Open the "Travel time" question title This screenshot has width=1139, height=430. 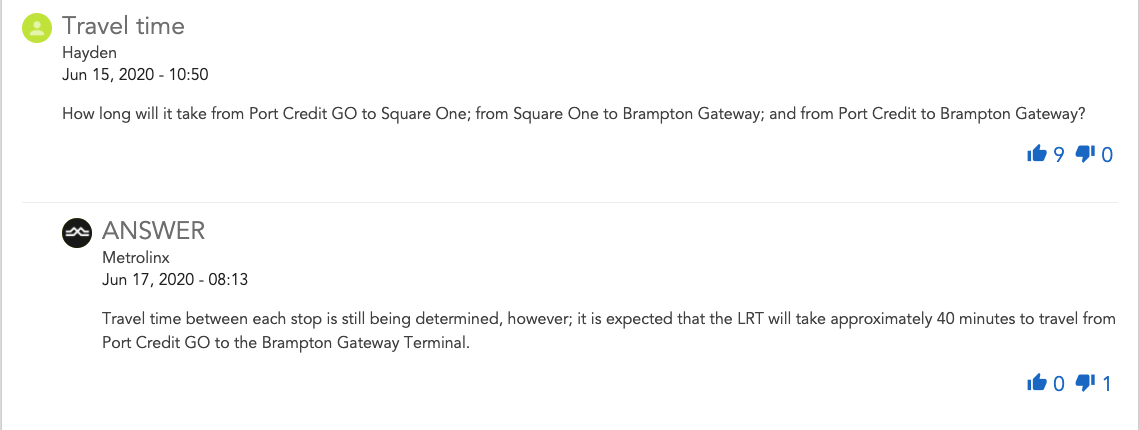pos(123,27)
